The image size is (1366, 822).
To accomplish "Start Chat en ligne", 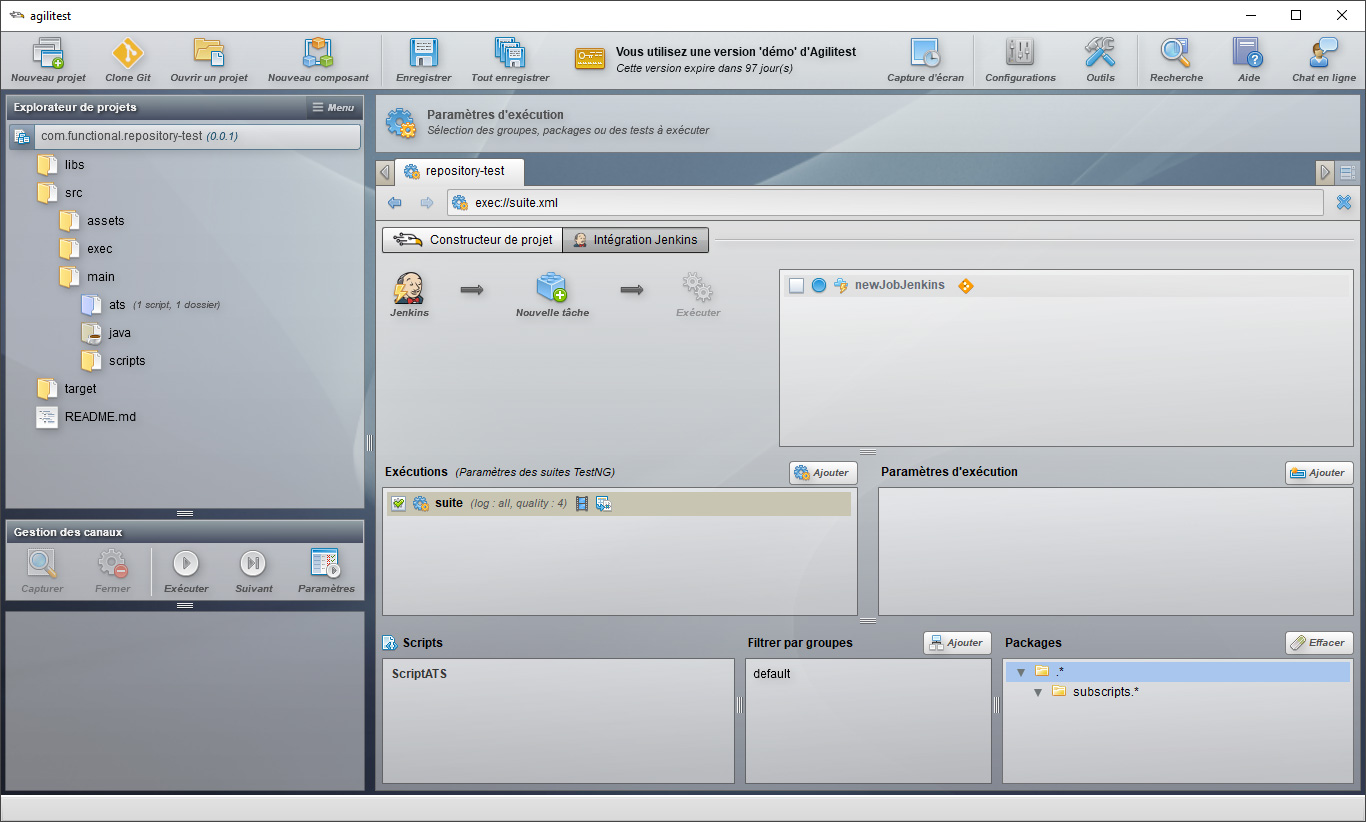I will tap(1324, 60).
